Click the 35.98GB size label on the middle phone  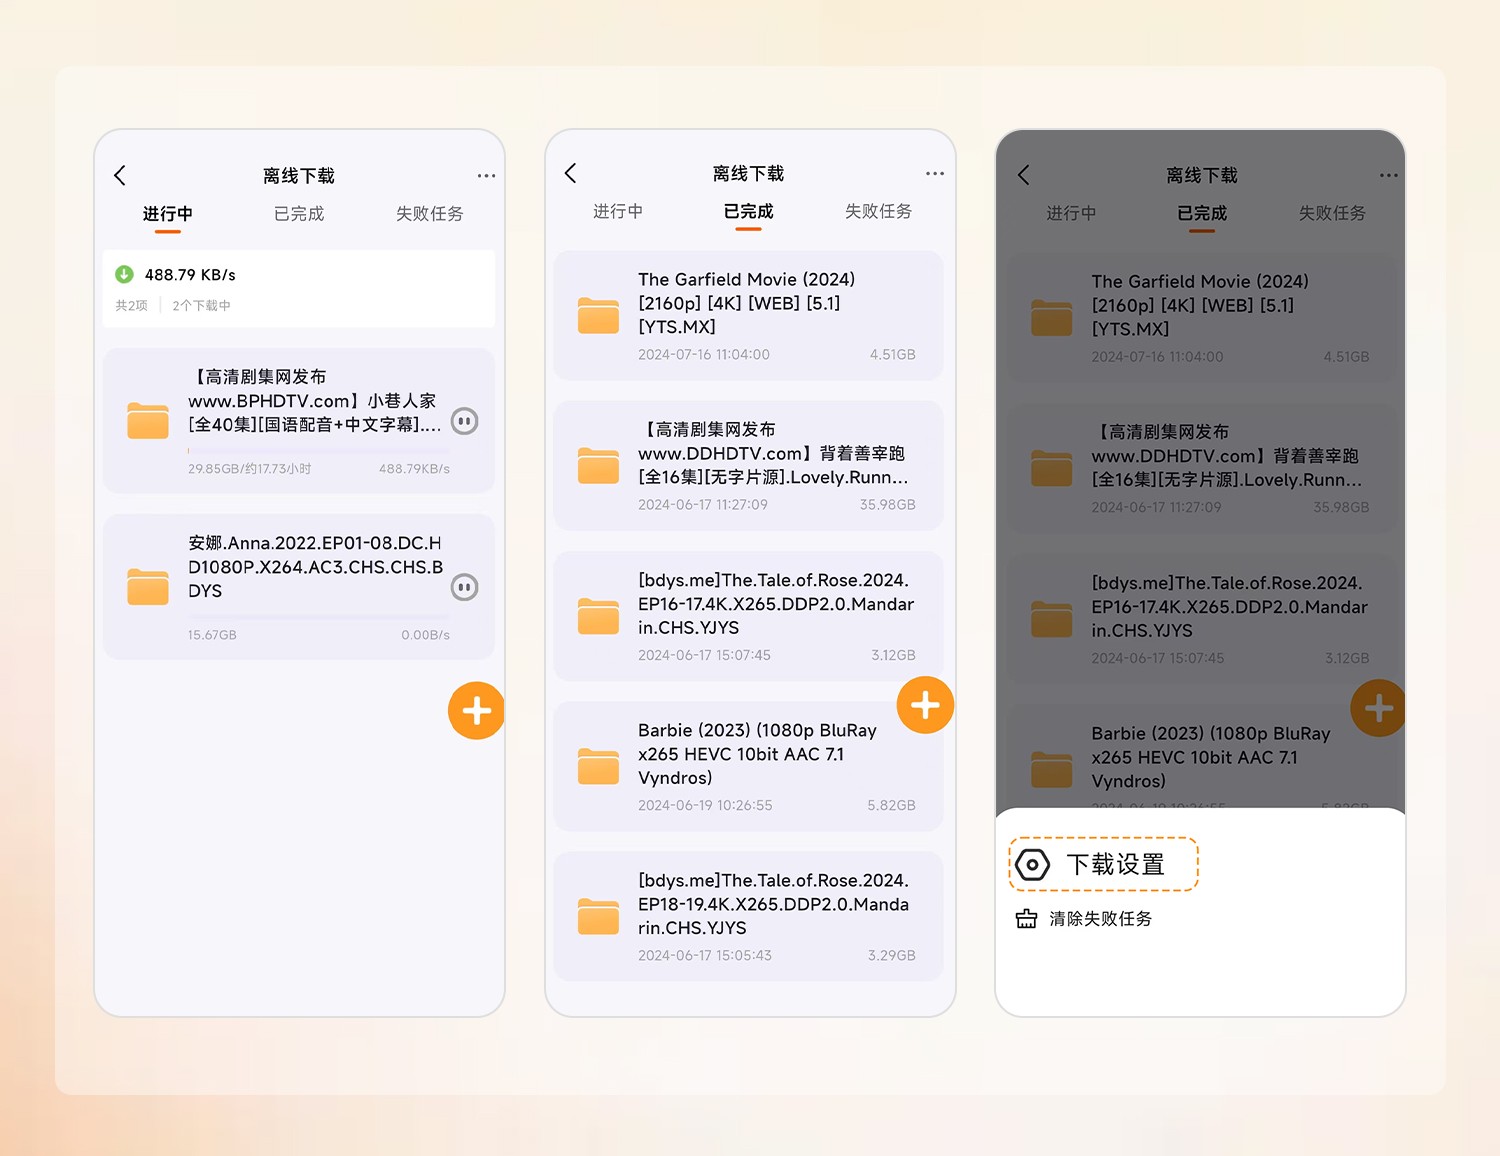(888, 505)
